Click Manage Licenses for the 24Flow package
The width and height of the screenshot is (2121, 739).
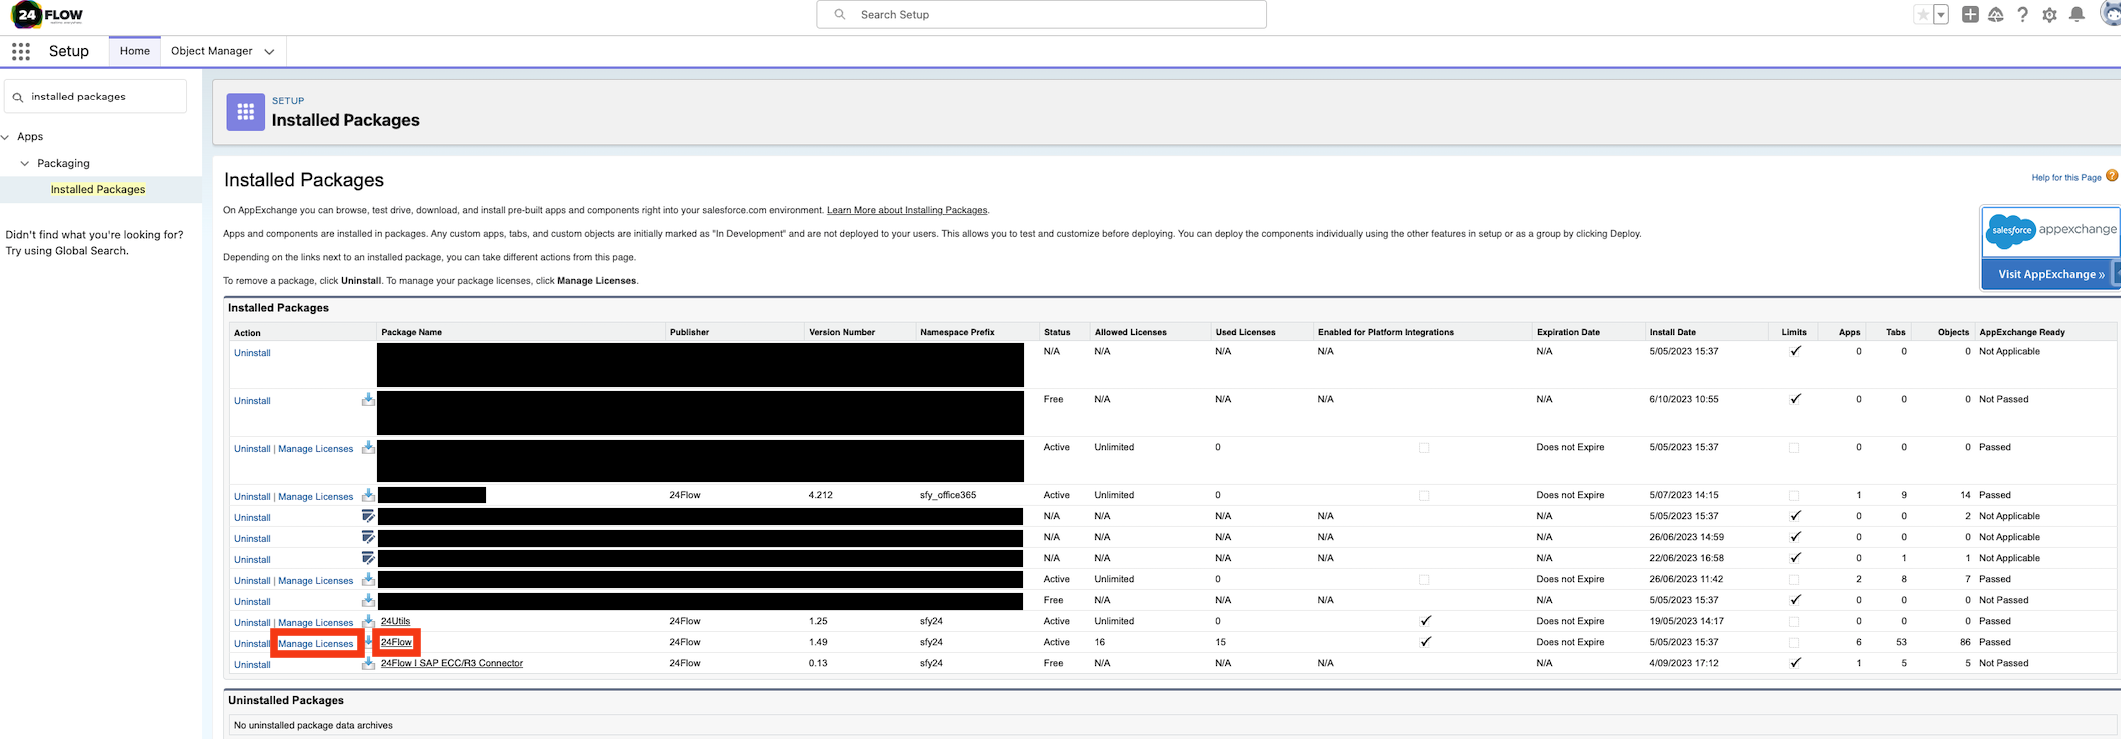pos(315,643)
